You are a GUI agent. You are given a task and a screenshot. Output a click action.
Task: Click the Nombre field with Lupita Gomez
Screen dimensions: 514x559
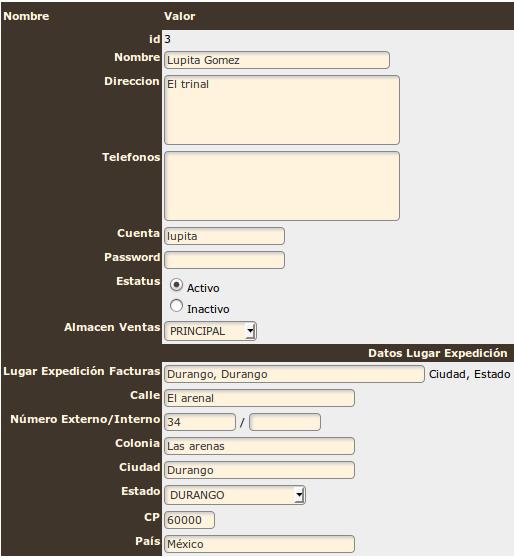pyautogui.click(x=277, y=60)
